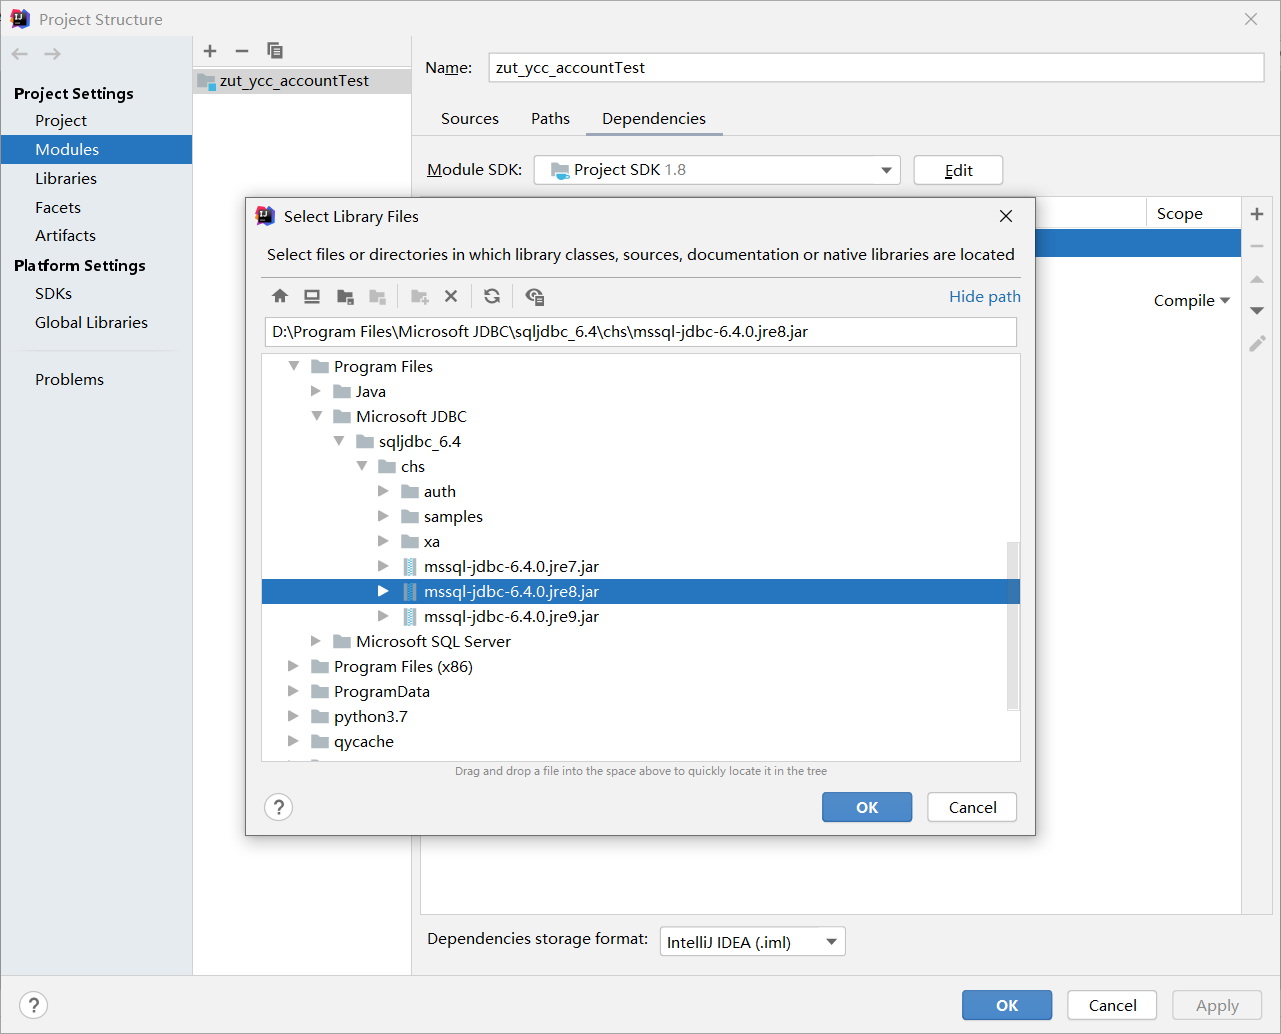The image size is (1281, 1034).
Task: Expand the Microsoft SQL Server folder
Action: coord(316,641)
